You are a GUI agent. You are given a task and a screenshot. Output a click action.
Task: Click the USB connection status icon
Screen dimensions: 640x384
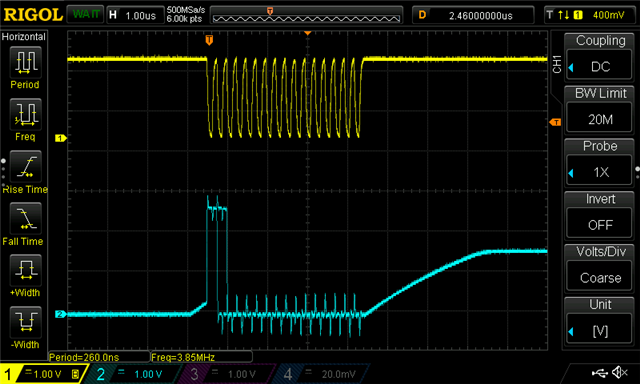pyautogui.click(x=600, y=373)
